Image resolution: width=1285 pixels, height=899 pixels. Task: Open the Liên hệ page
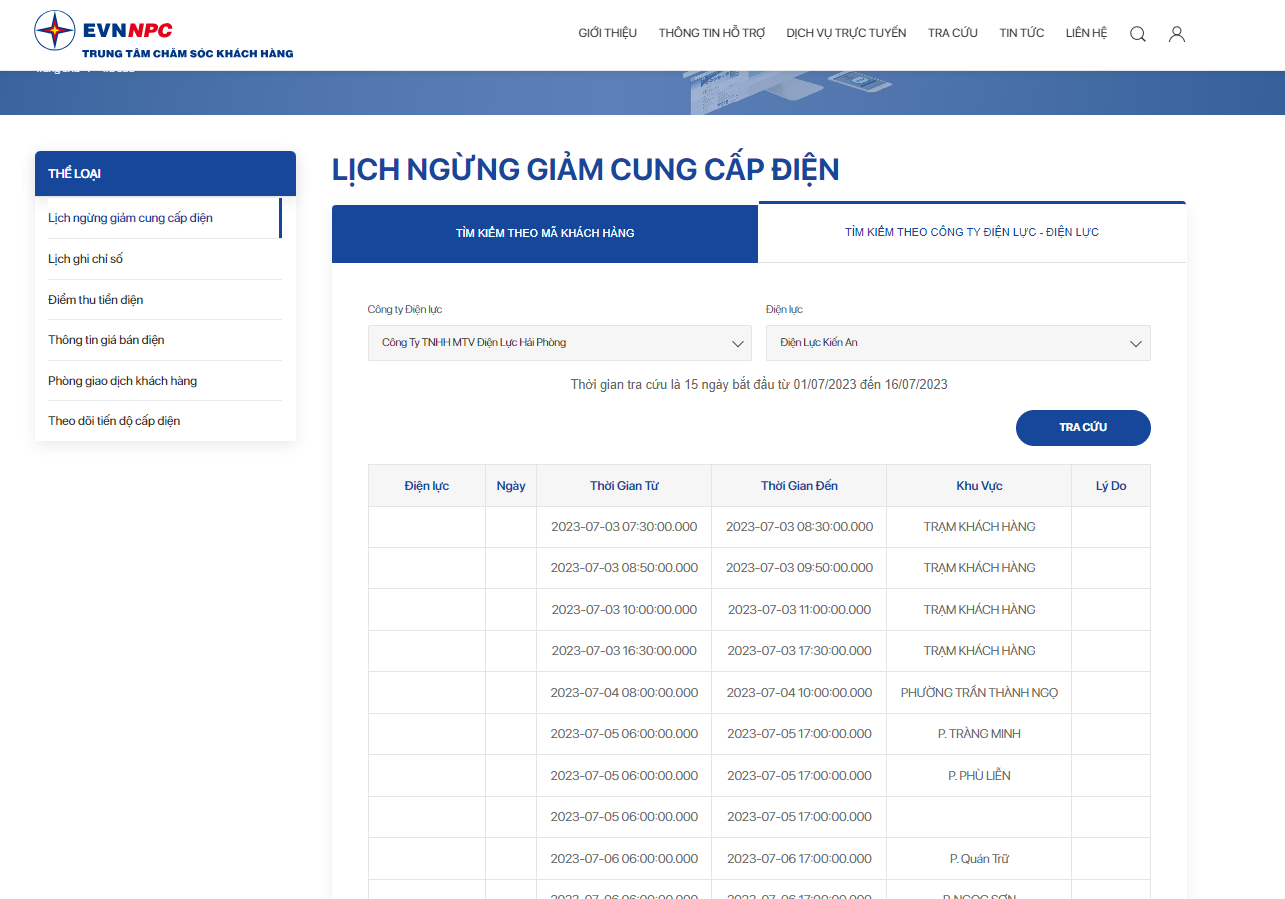coord(1086,33)
